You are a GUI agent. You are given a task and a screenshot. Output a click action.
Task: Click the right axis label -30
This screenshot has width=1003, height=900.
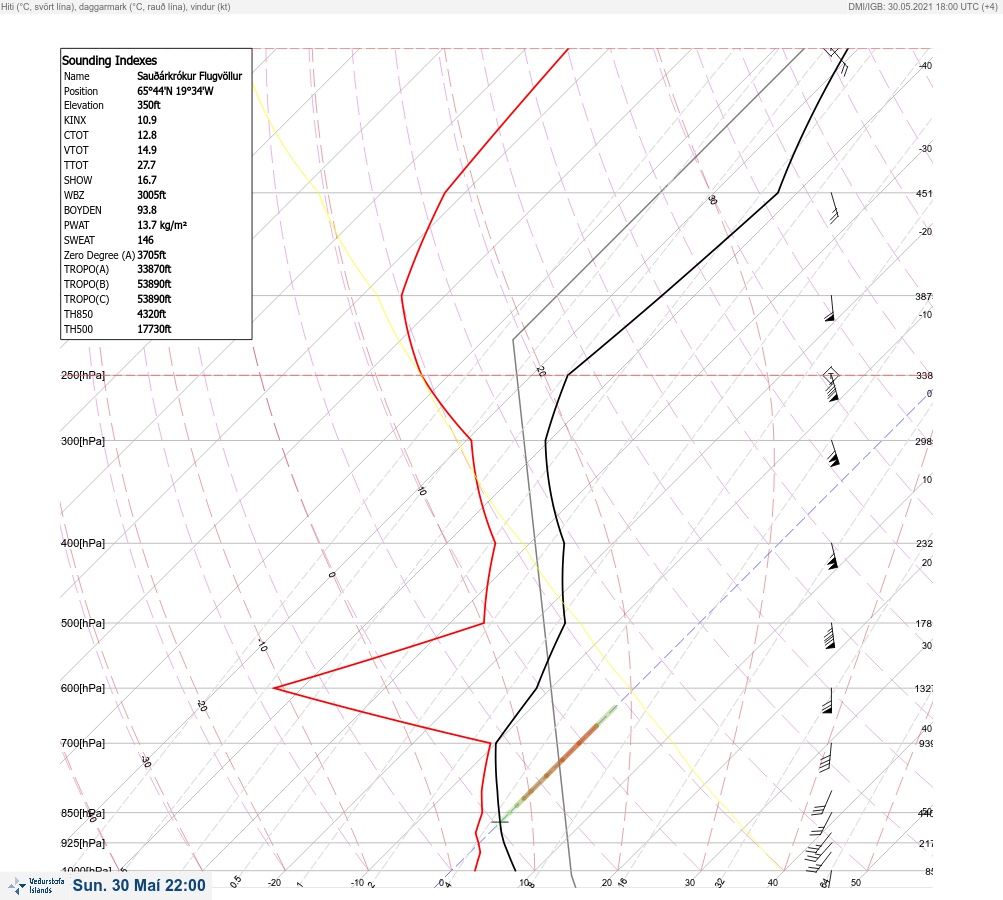coord(925,148)
